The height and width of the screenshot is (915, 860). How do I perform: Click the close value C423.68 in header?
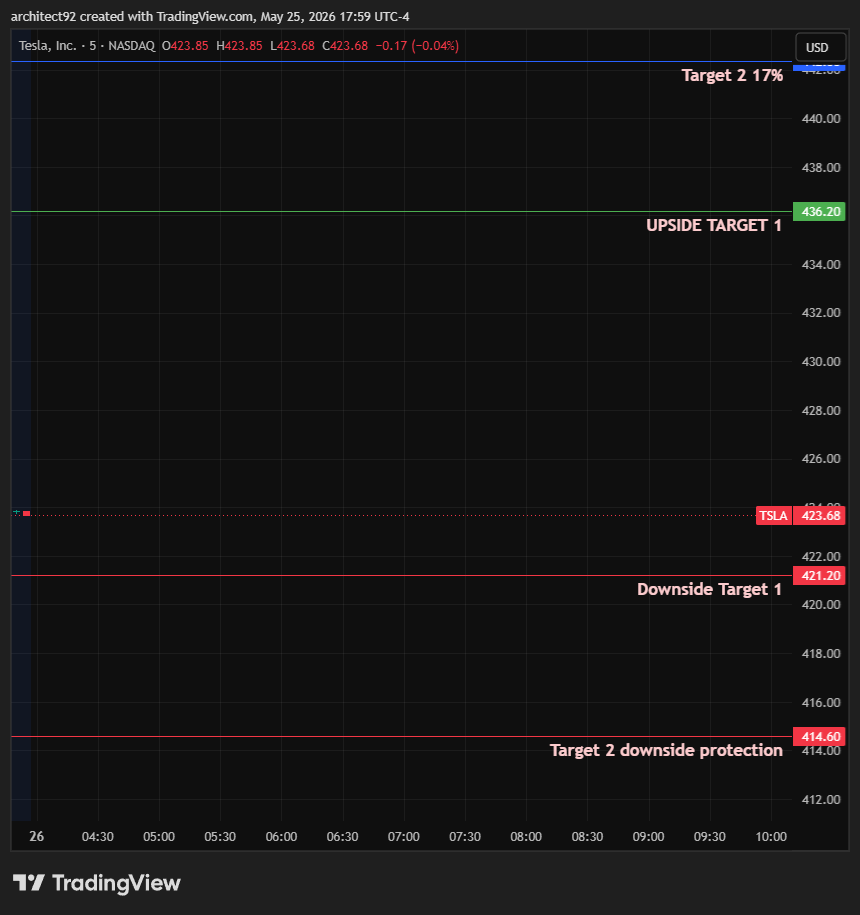345,46
